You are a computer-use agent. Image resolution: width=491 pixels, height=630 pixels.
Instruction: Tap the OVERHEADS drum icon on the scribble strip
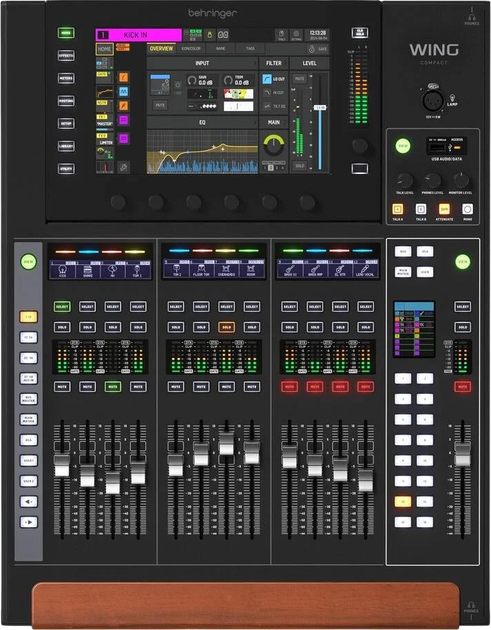click(226, 270)
